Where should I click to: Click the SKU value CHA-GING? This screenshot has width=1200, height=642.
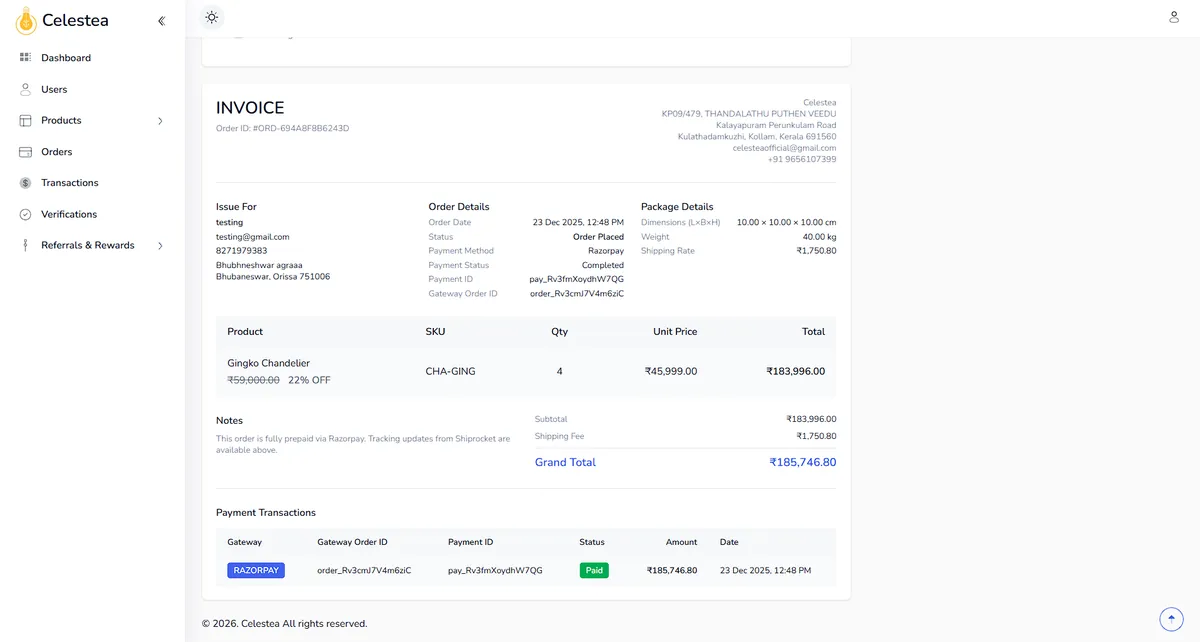[x=451, y=371]
